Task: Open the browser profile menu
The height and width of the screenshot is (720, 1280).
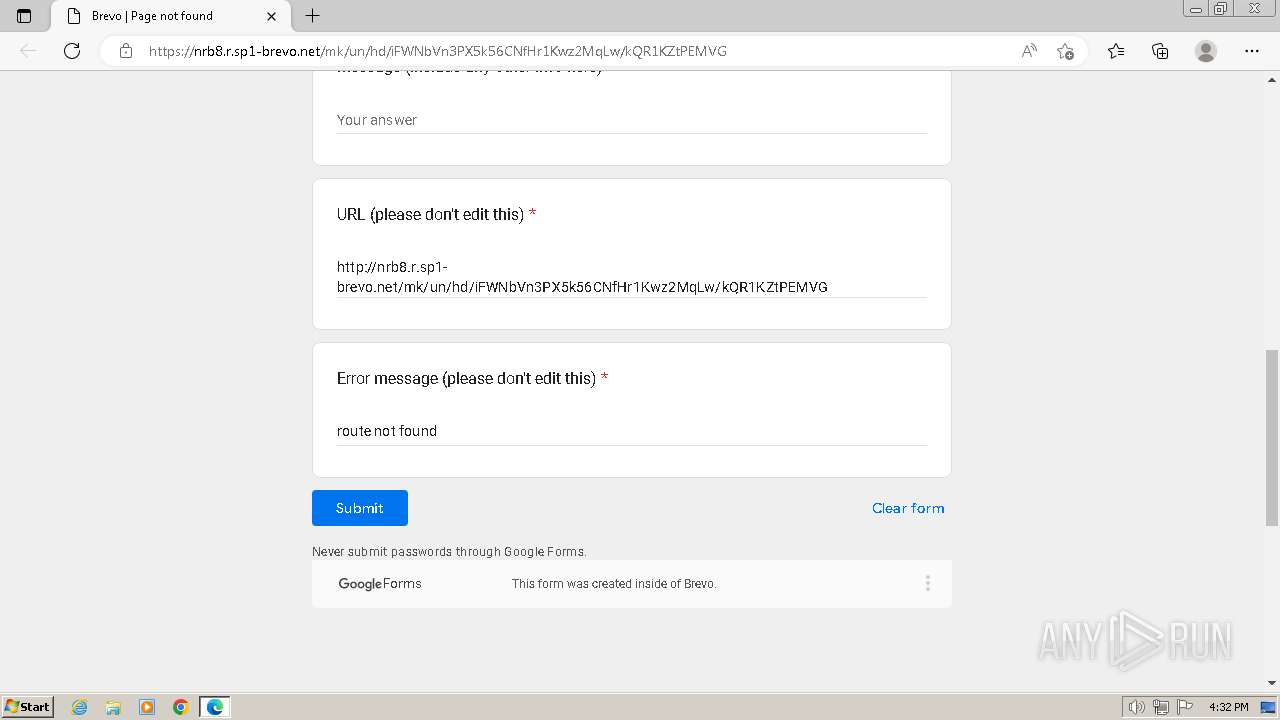Action: coord(1206,51)
